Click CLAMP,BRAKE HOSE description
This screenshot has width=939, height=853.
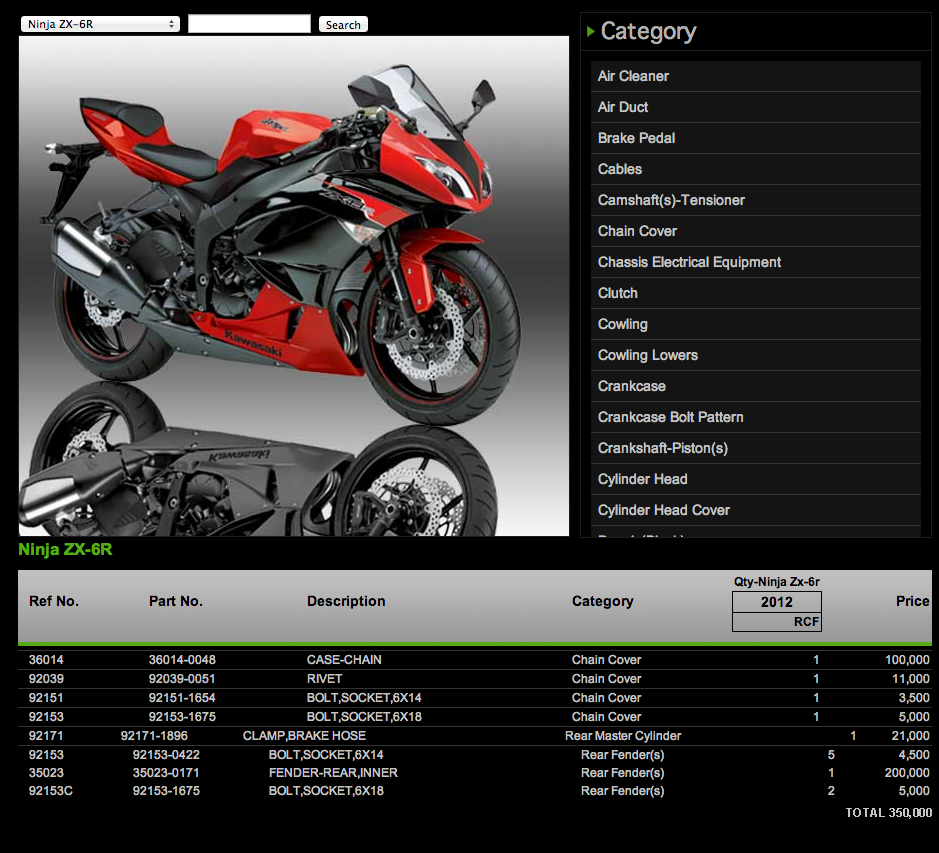(304, 736)
